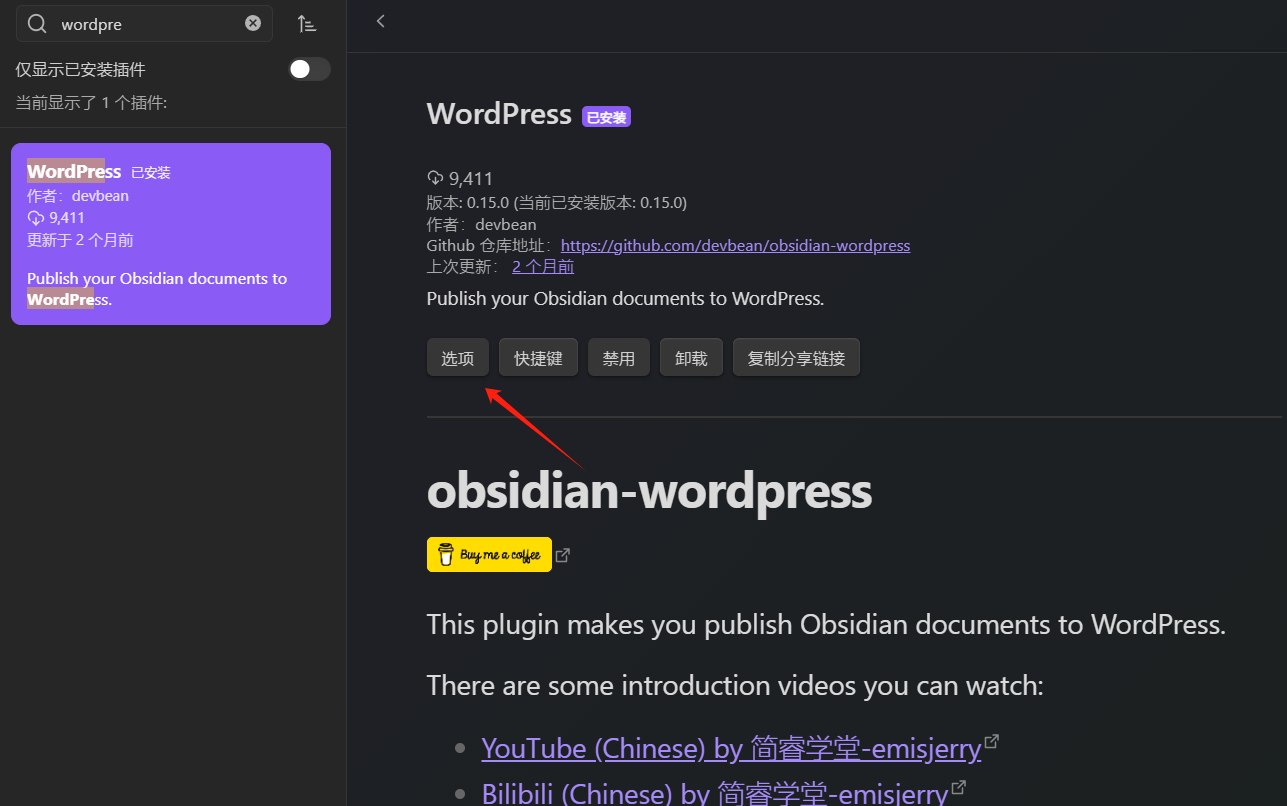Open the plugin 选项 settings

click(x=457, y=356)
